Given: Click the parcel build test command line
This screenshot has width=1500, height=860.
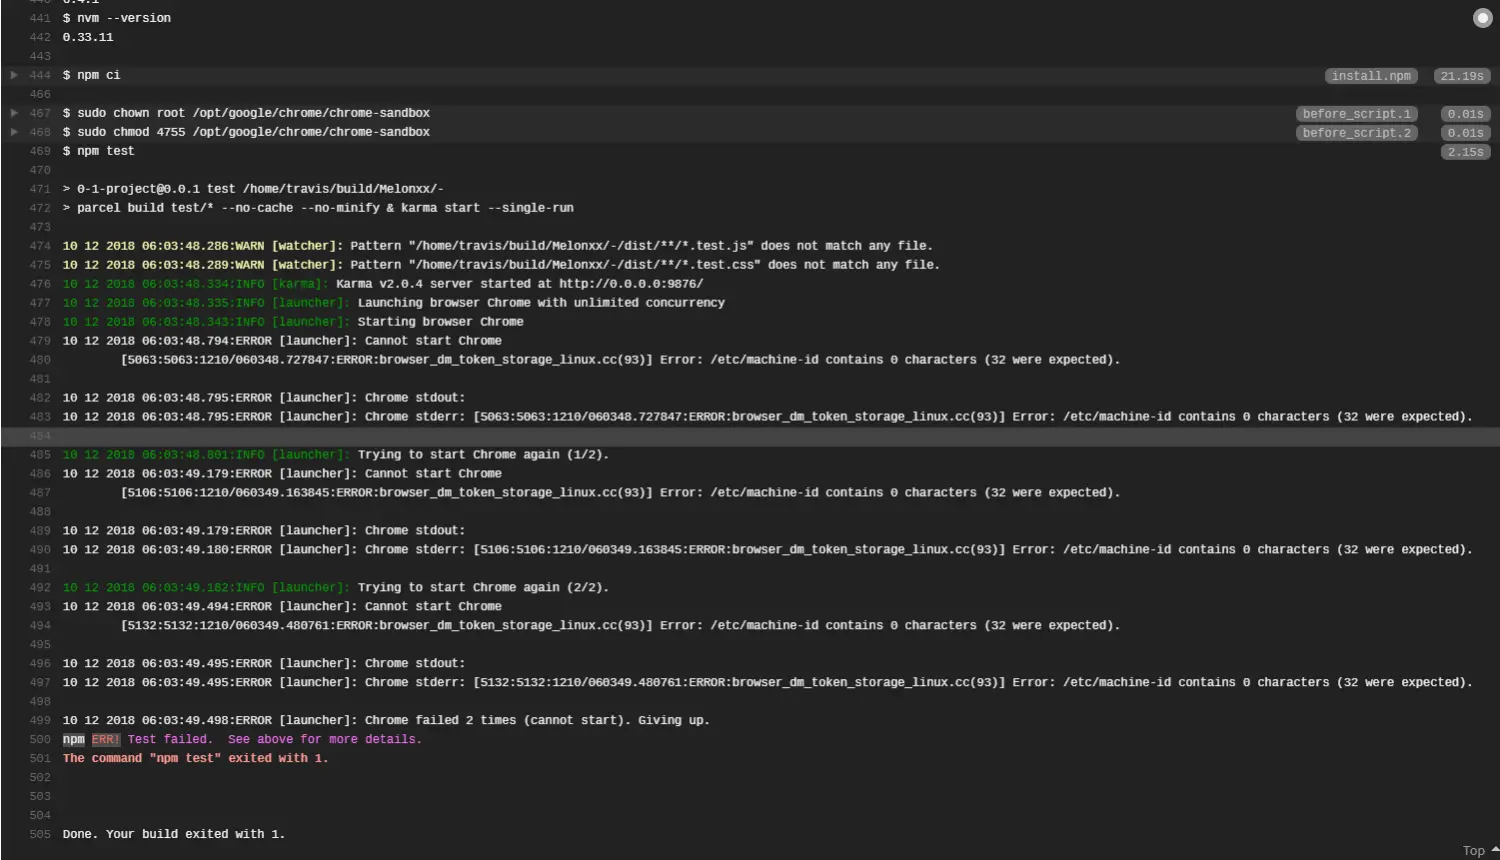Looking at the screenshot, I should (x=318, y=208).
